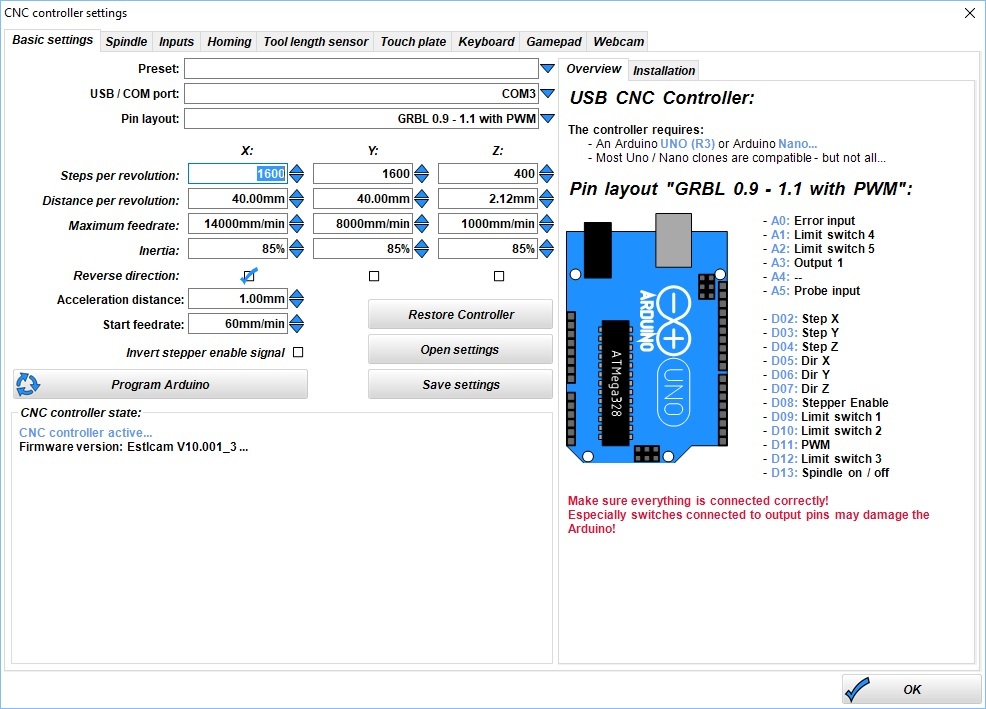Image resolution: width=986 pixels, height=709 pixels.
Task: Switch to the Inputs tab
Action: tap(176, 42)
